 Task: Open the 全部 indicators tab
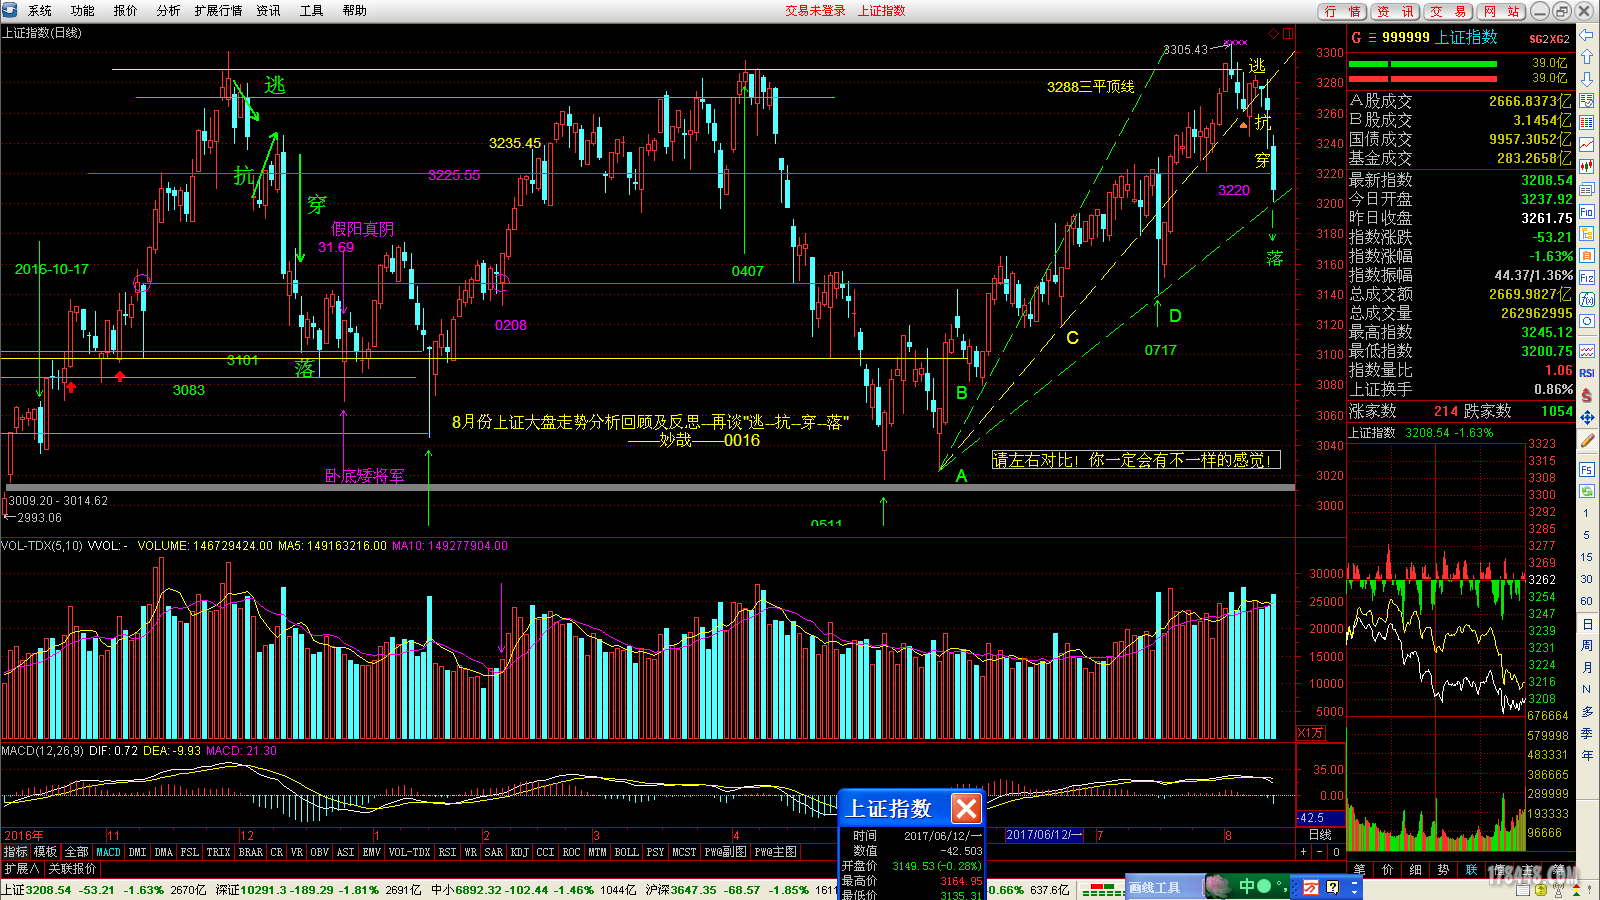(77, 852)
